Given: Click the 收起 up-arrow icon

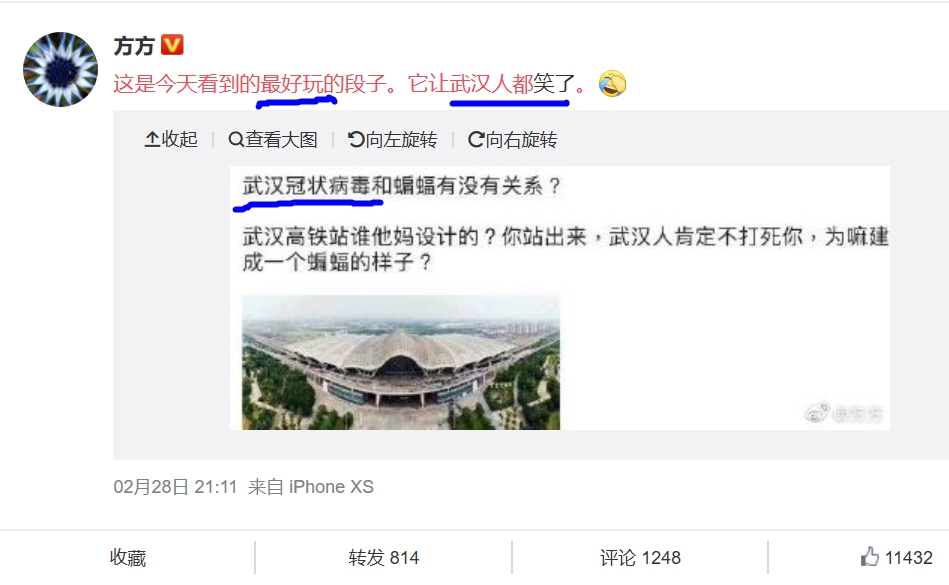Looking at the screenshot, I should (152, 140).
